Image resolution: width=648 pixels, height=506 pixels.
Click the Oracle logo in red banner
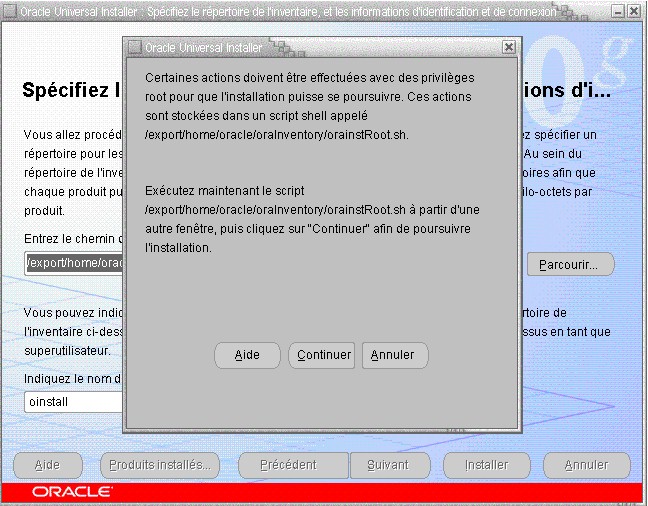point(72,492)
